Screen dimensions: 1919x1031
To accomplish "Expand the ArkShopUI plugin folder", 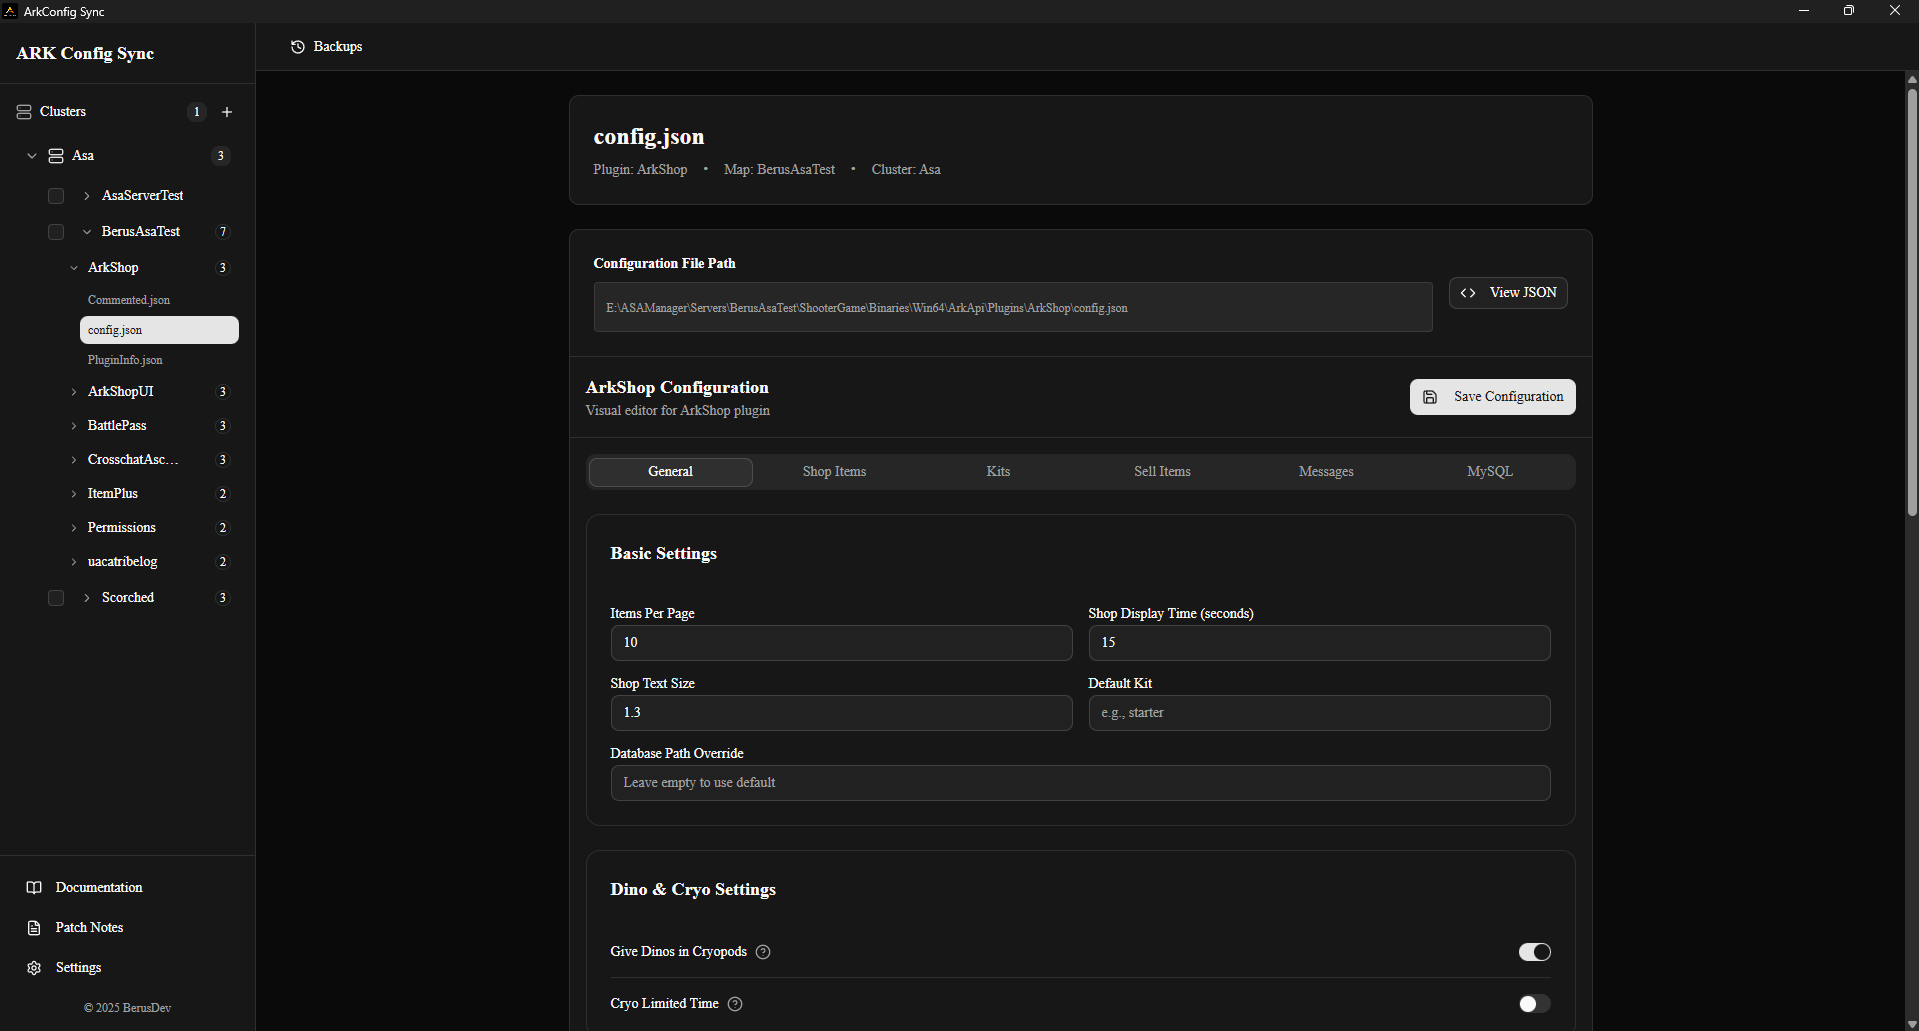I will click(74, 392).
